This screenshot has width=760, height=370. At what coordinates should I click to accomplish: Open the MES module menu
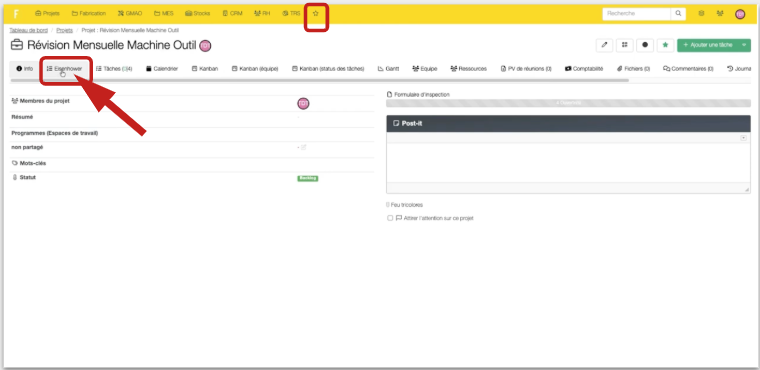163,14
